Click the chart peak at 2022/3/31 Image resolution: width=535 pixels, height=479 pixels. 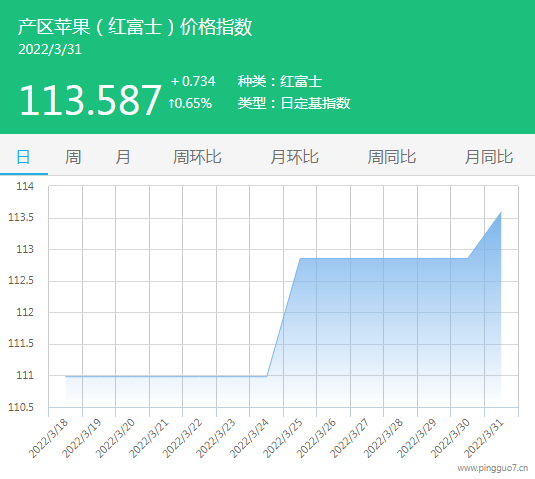pos(501,212)
